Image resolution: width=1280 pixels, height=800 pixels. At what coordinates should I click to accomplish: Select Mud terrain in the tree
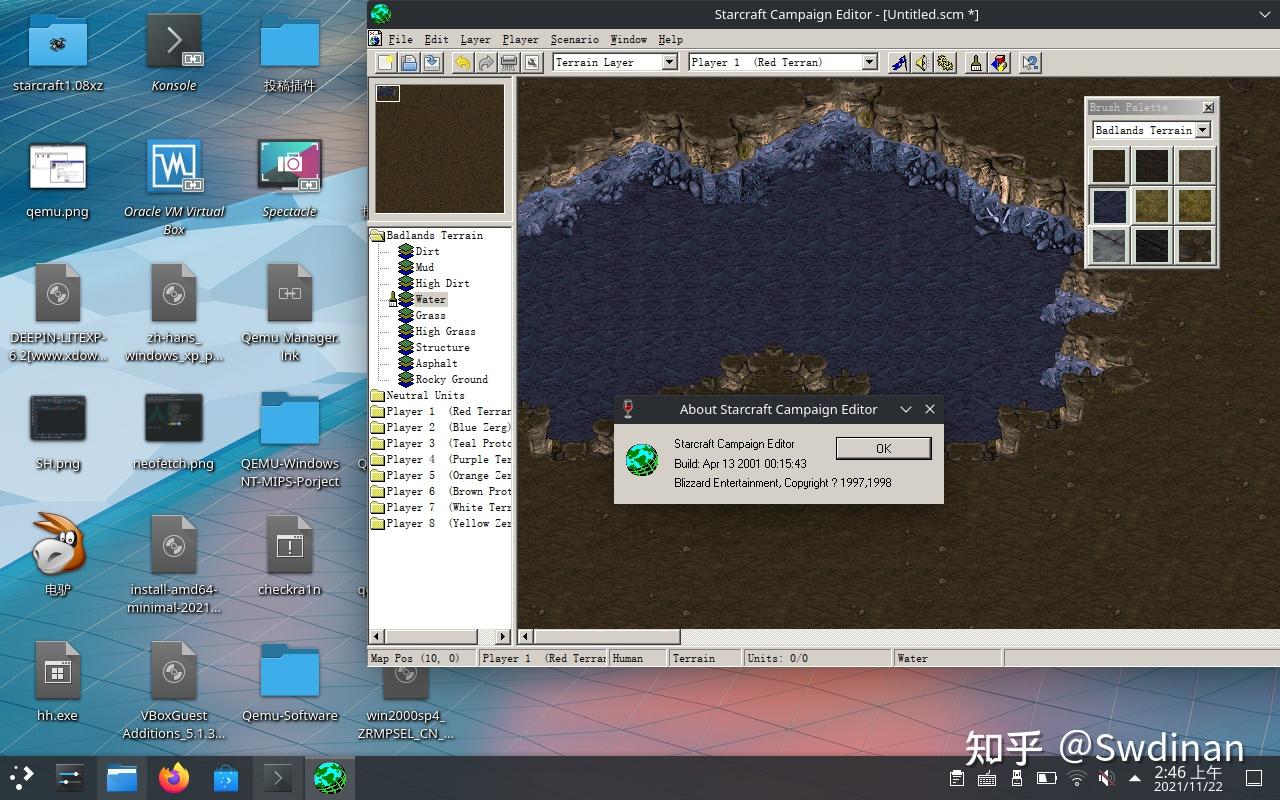(x=425, y=268)
